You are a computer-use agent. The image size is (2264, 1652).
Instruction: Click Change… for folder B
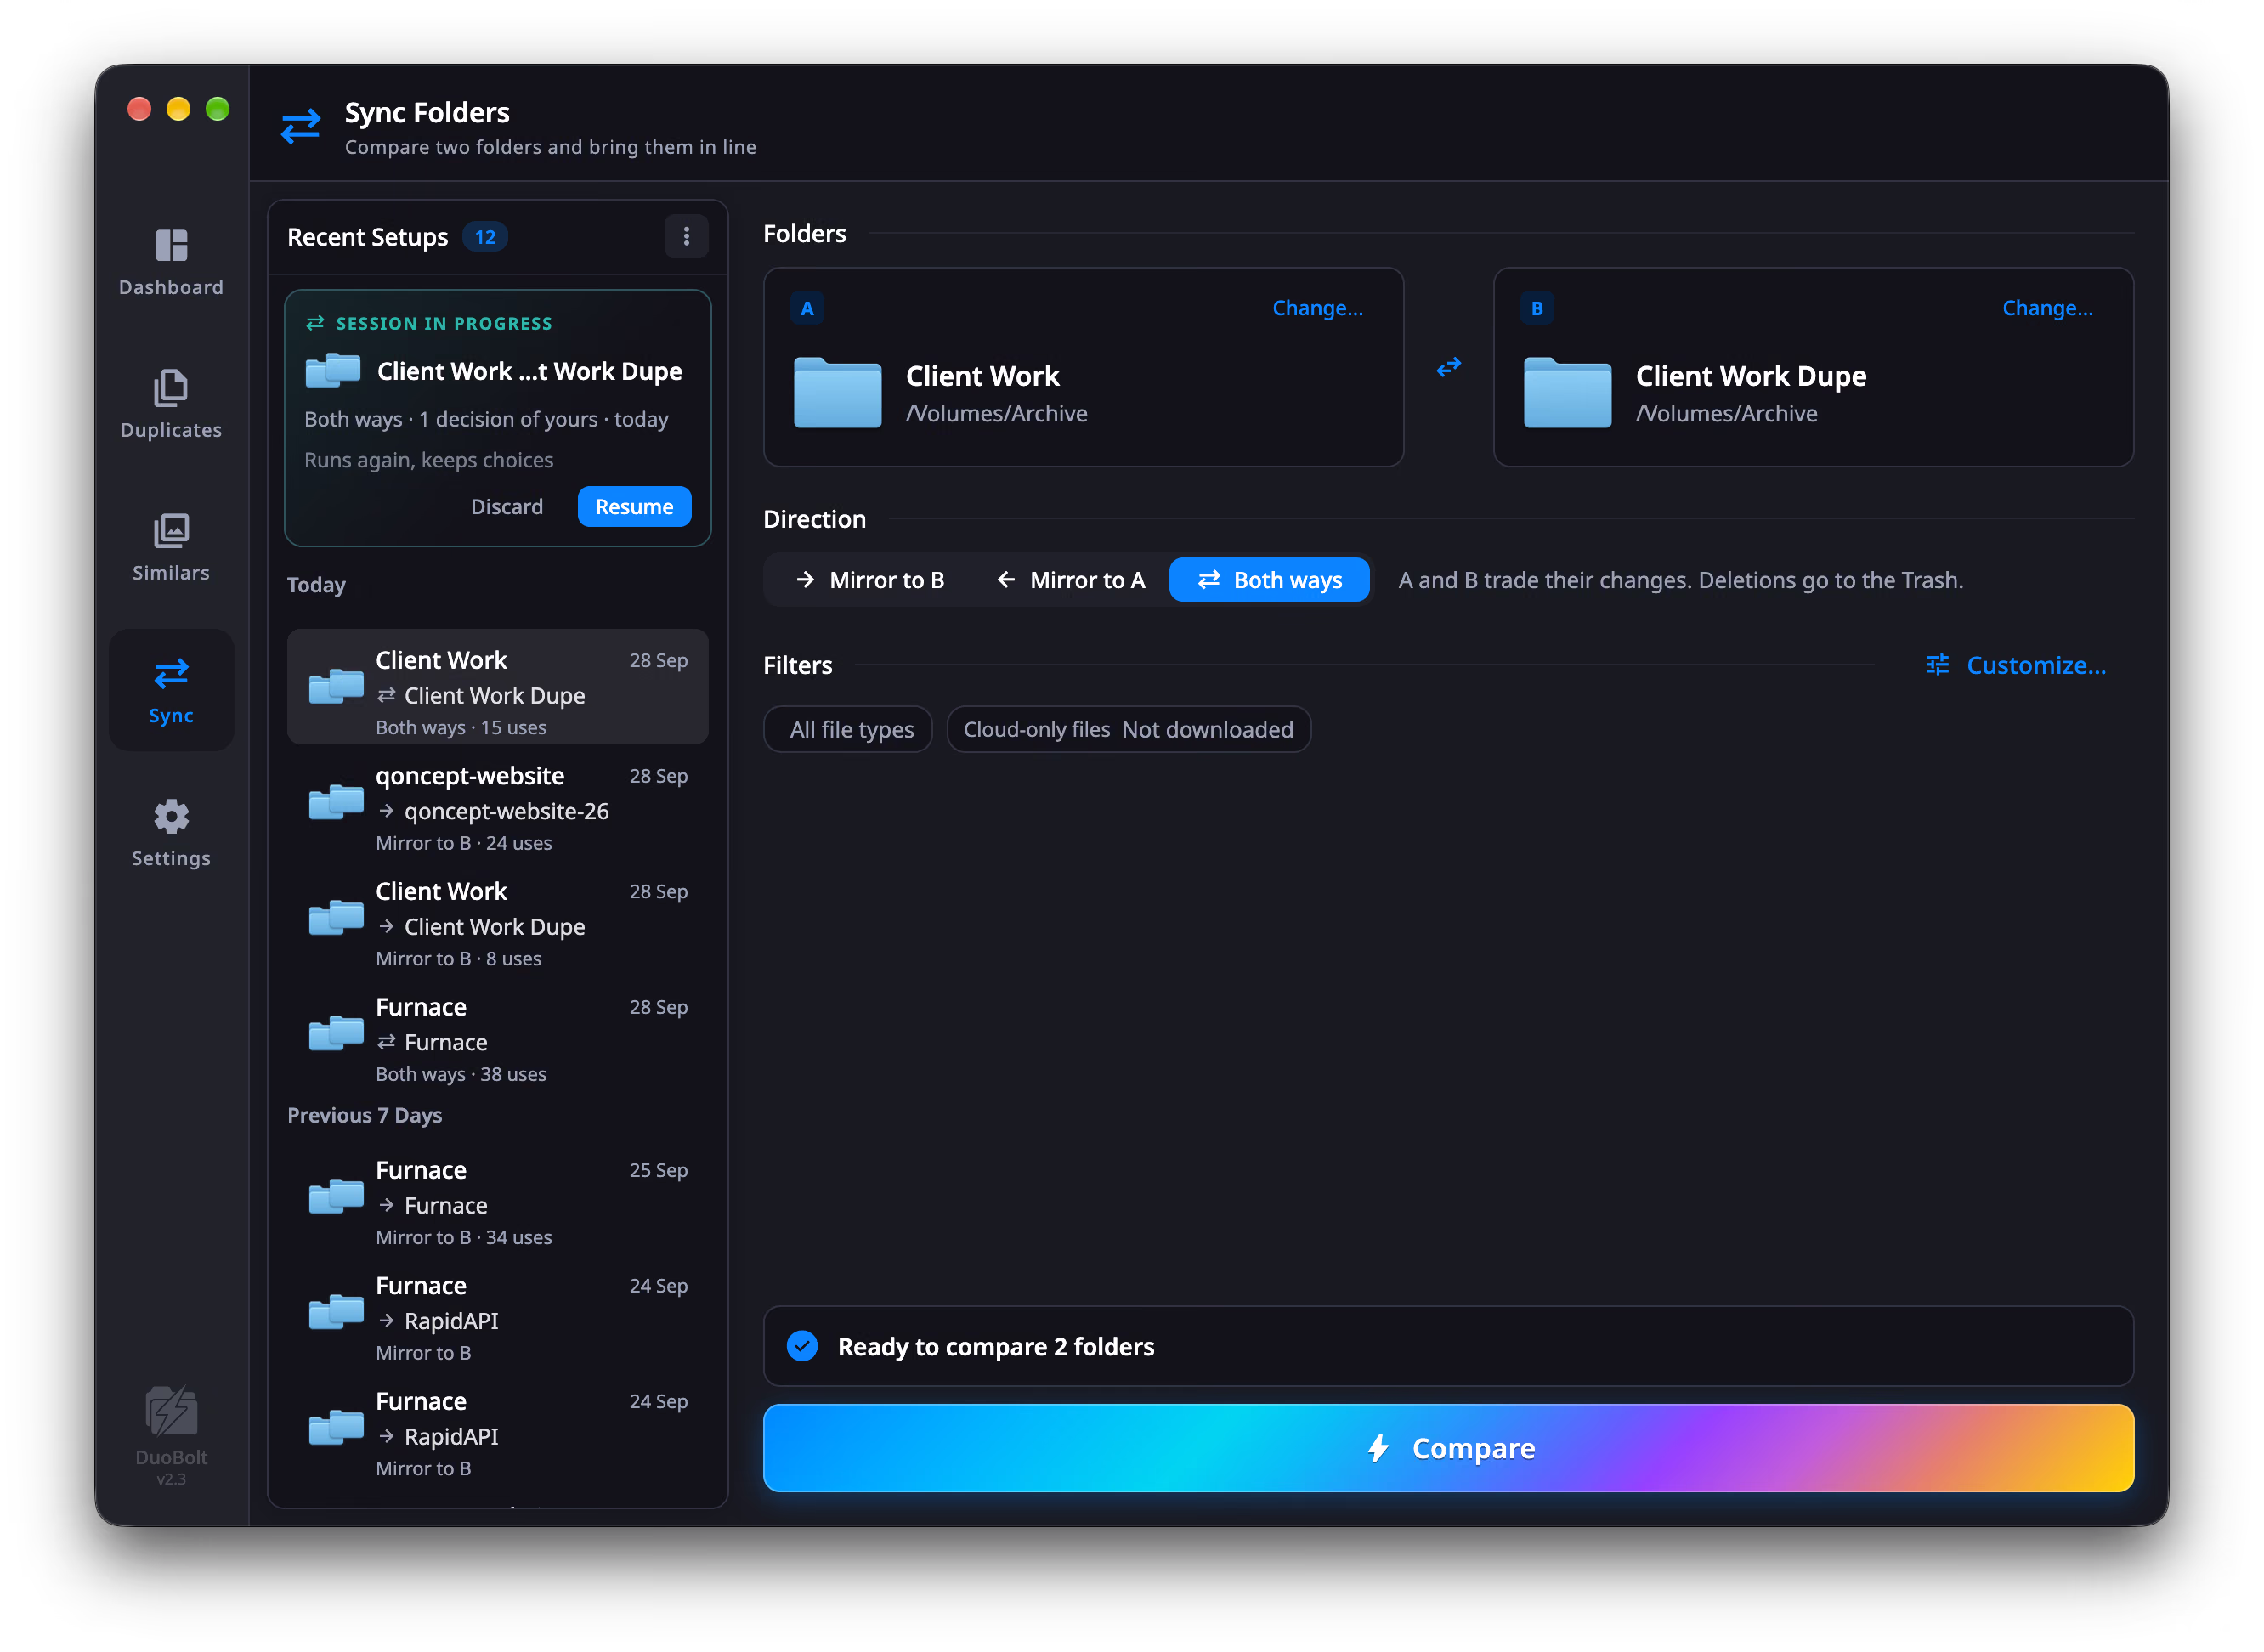click(2047, 308)
